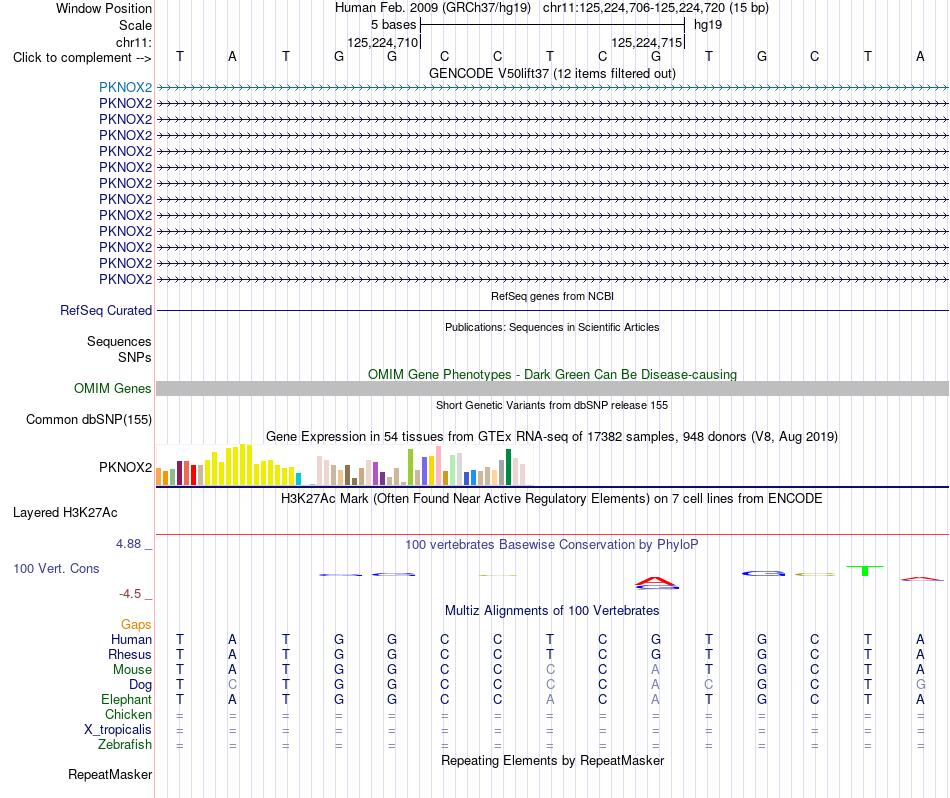This screenshot has width=950, height=798.
Task: Click 'Repeating Elements by RepeatMasker' title
Action: click(552, 760)
